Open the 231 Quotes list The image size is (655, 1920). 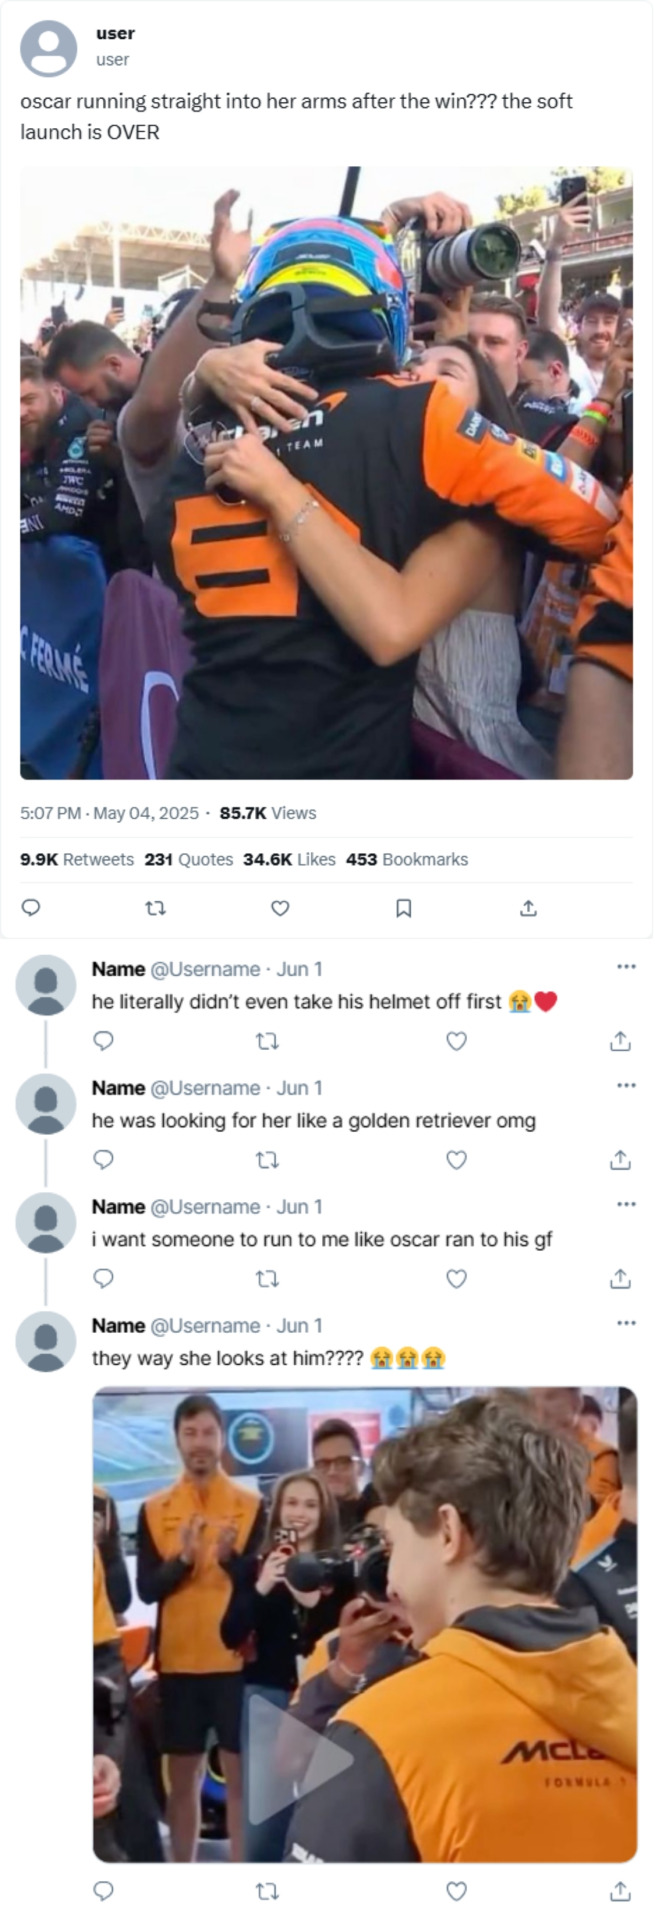[188, 859]
